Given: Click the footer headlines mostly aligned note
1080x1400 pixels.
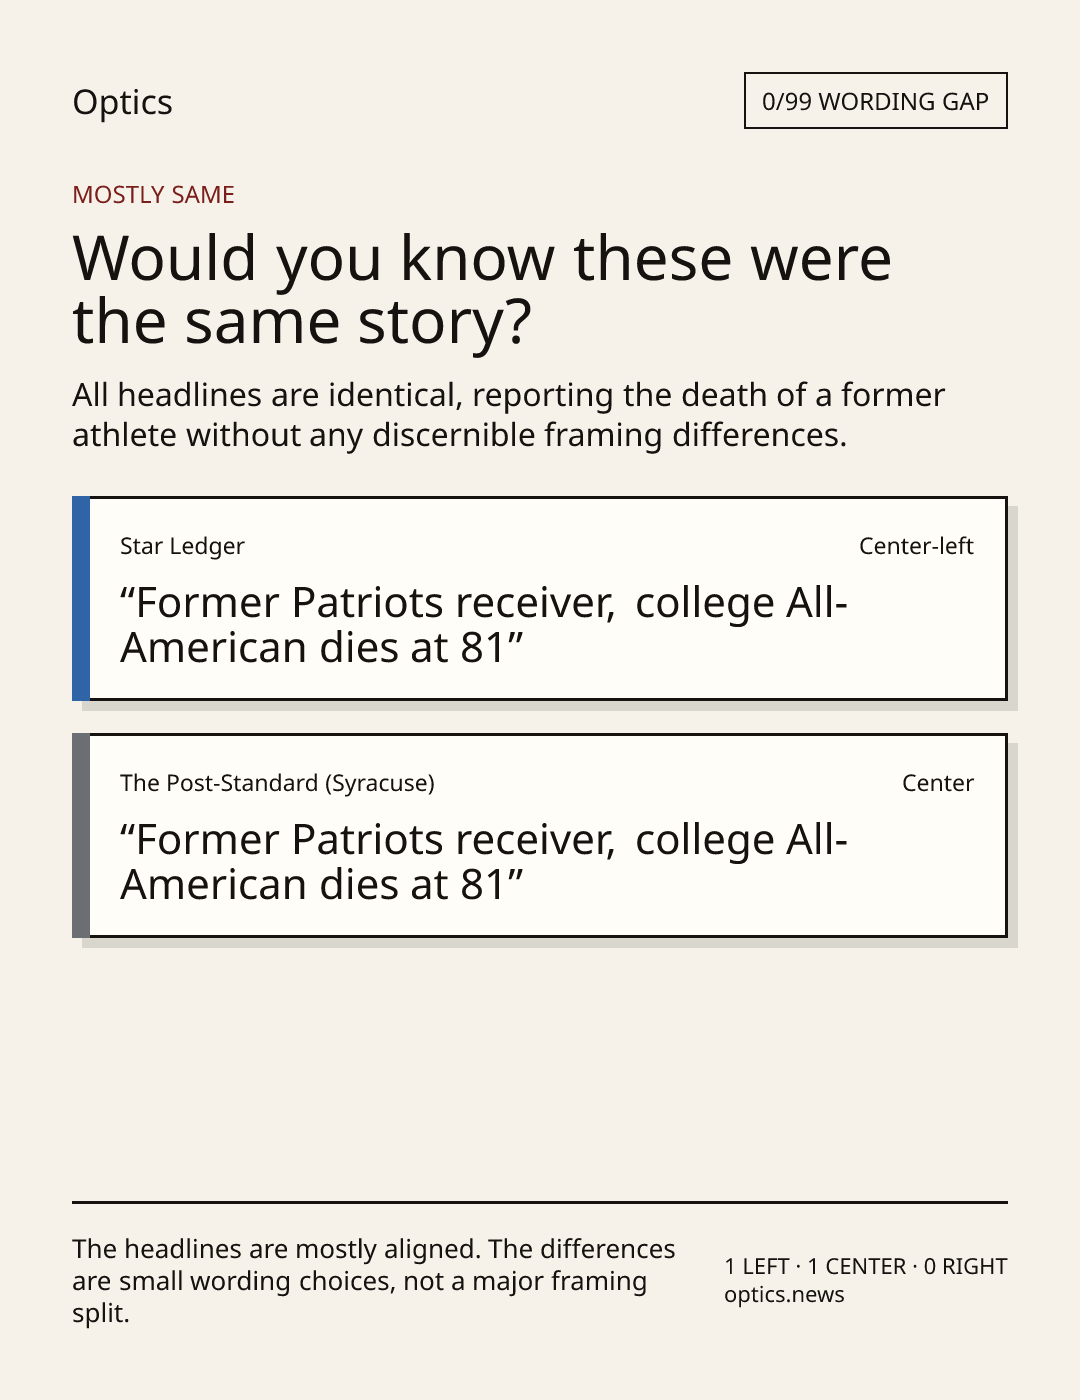Looking at the screenshot, I should click(x=374, y=1281).
